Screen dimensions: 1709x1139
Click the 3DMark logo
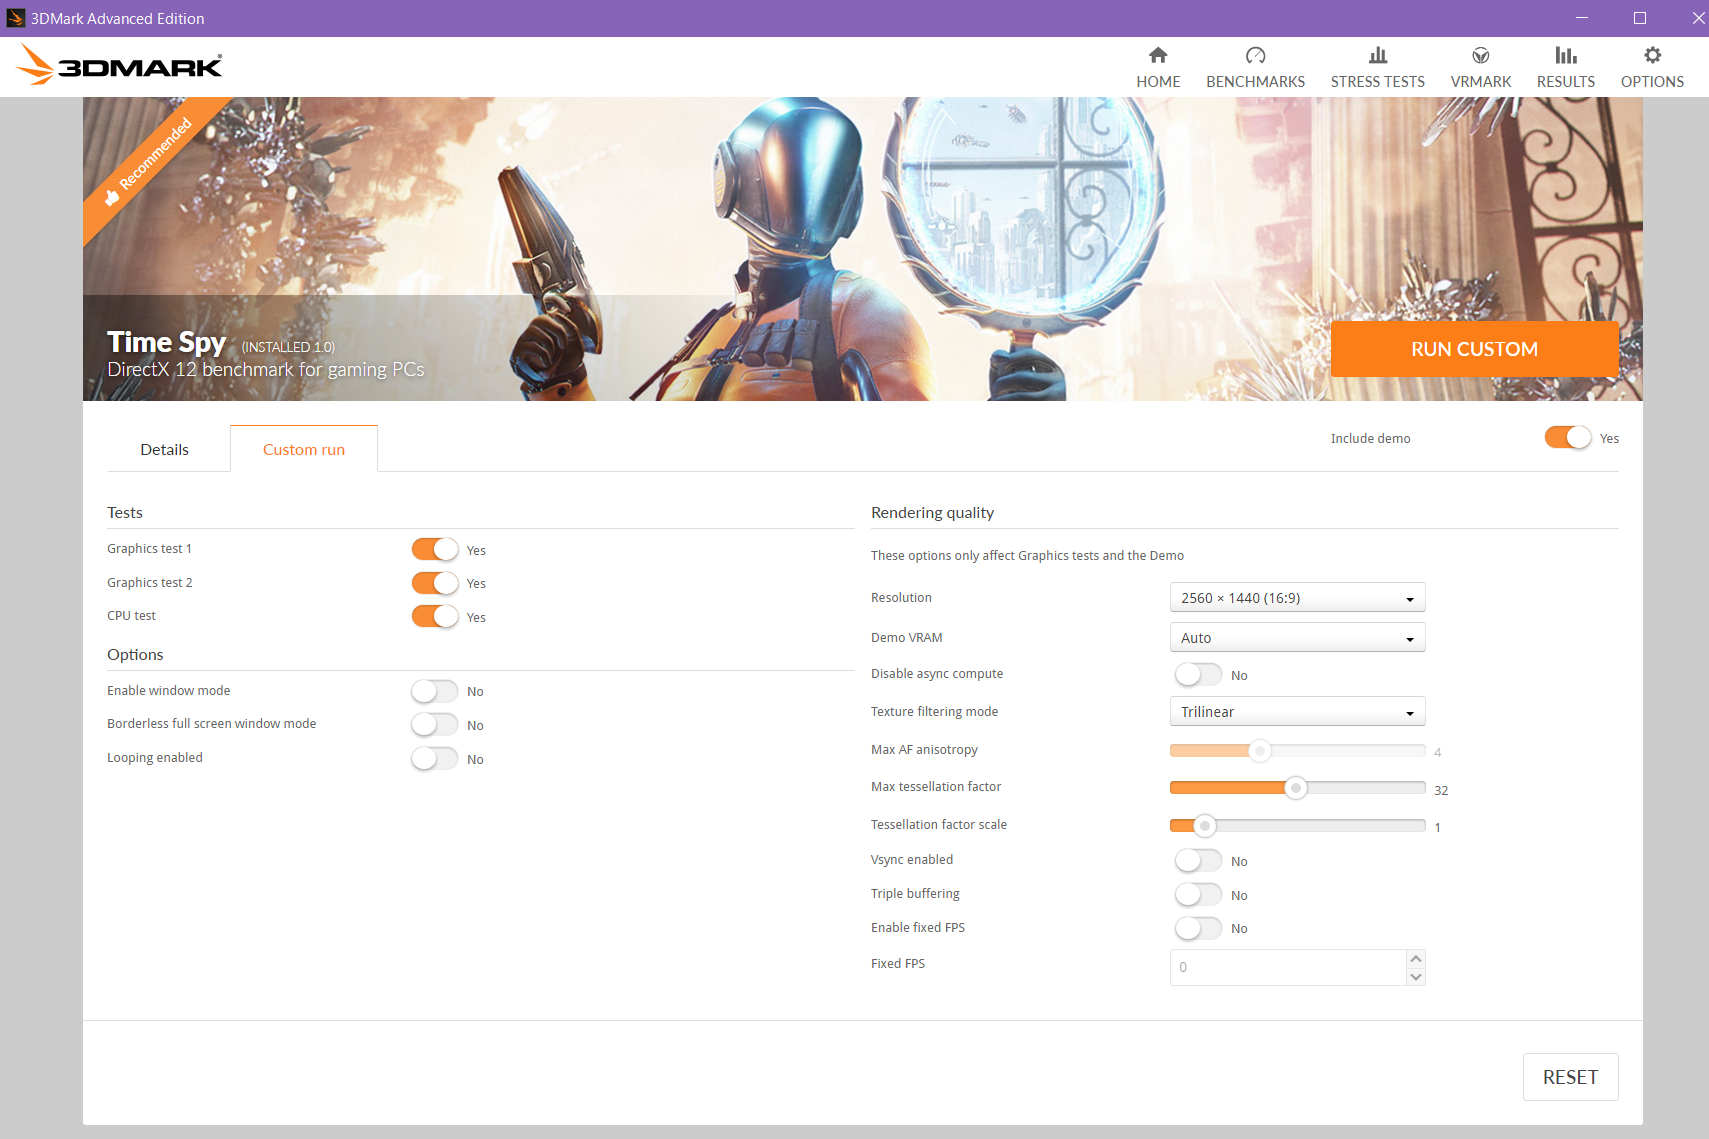pos(118,64)
